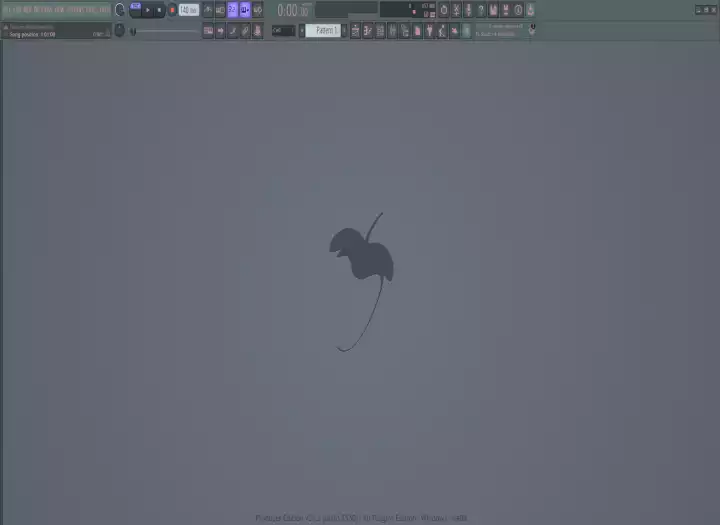Open the Cell snap selector dropdown
Viewport: 720px width, 525px height.
(x=283, y=31)
